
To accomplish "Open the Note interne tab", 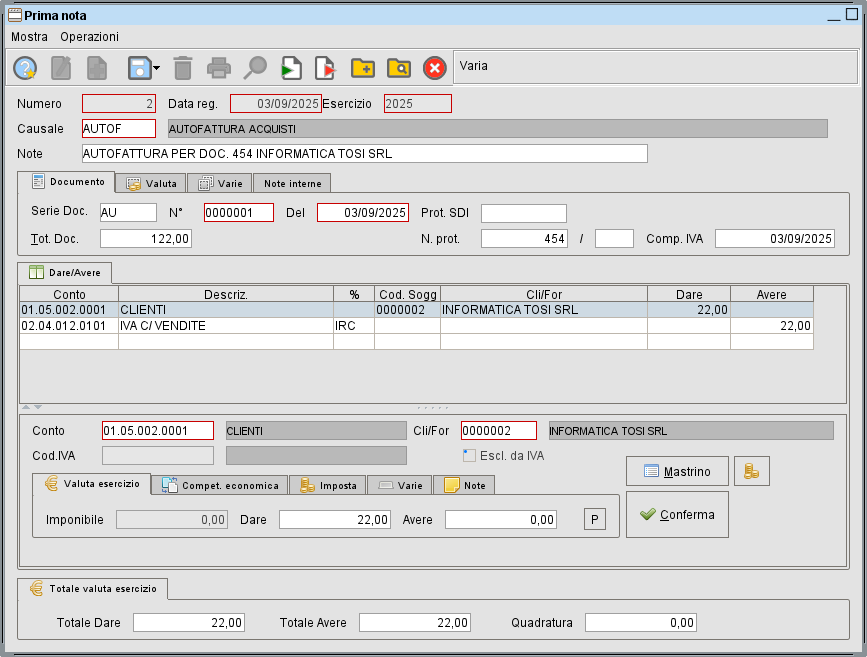I will 292,183.
